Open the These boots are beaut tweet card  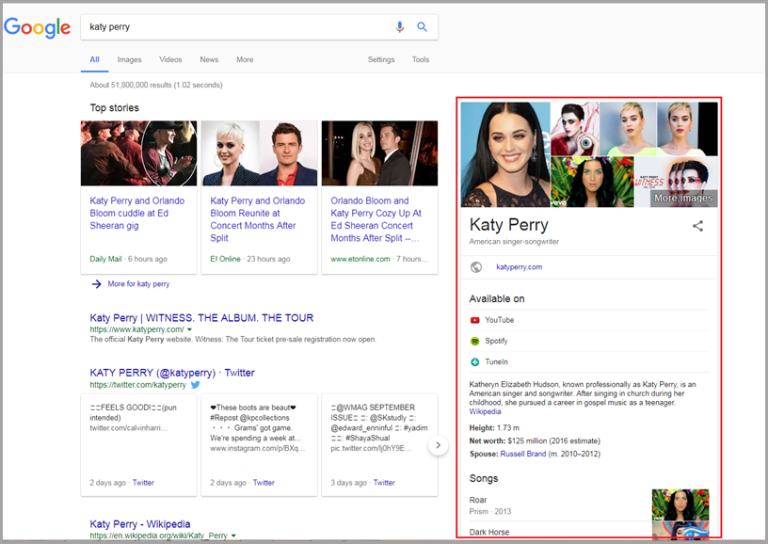coord(259,445)
